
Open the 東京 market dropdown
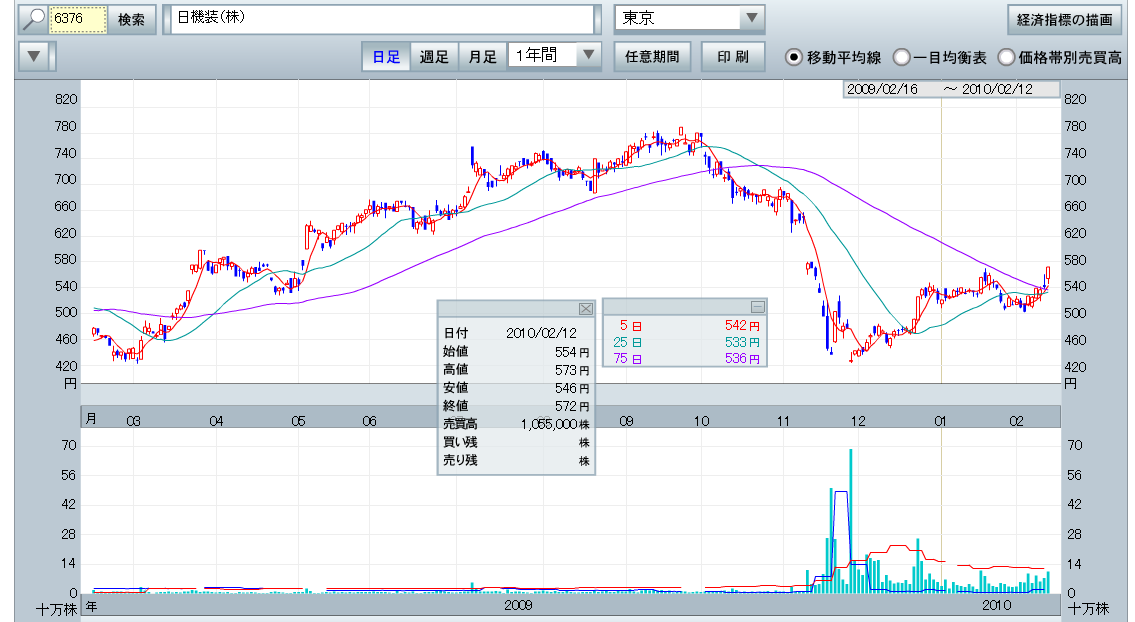coord(750,19)
